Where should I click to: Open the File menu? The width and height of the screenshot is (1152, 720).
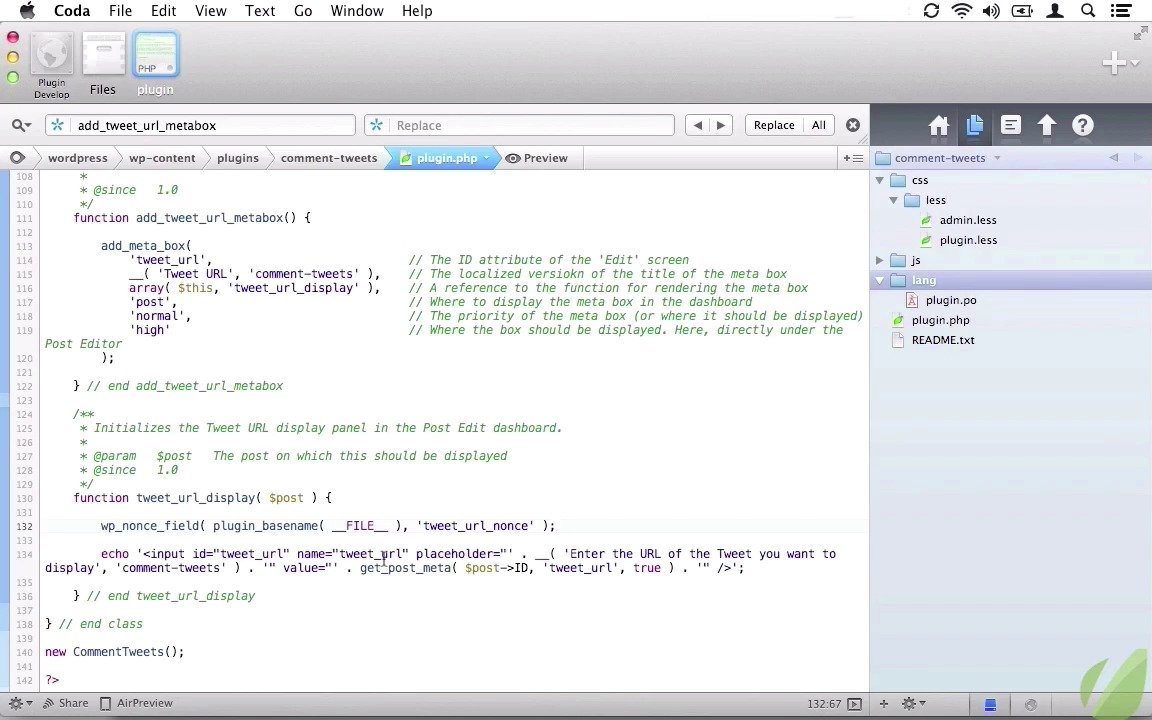point(120,11)
